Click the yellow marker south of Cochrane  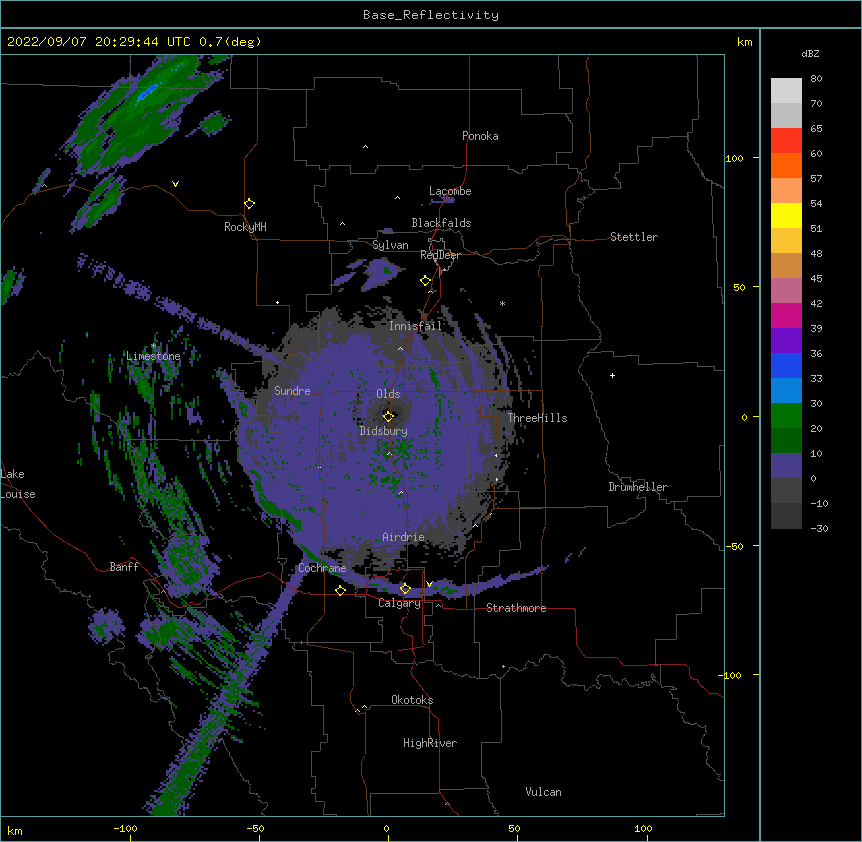coord(340,590)
